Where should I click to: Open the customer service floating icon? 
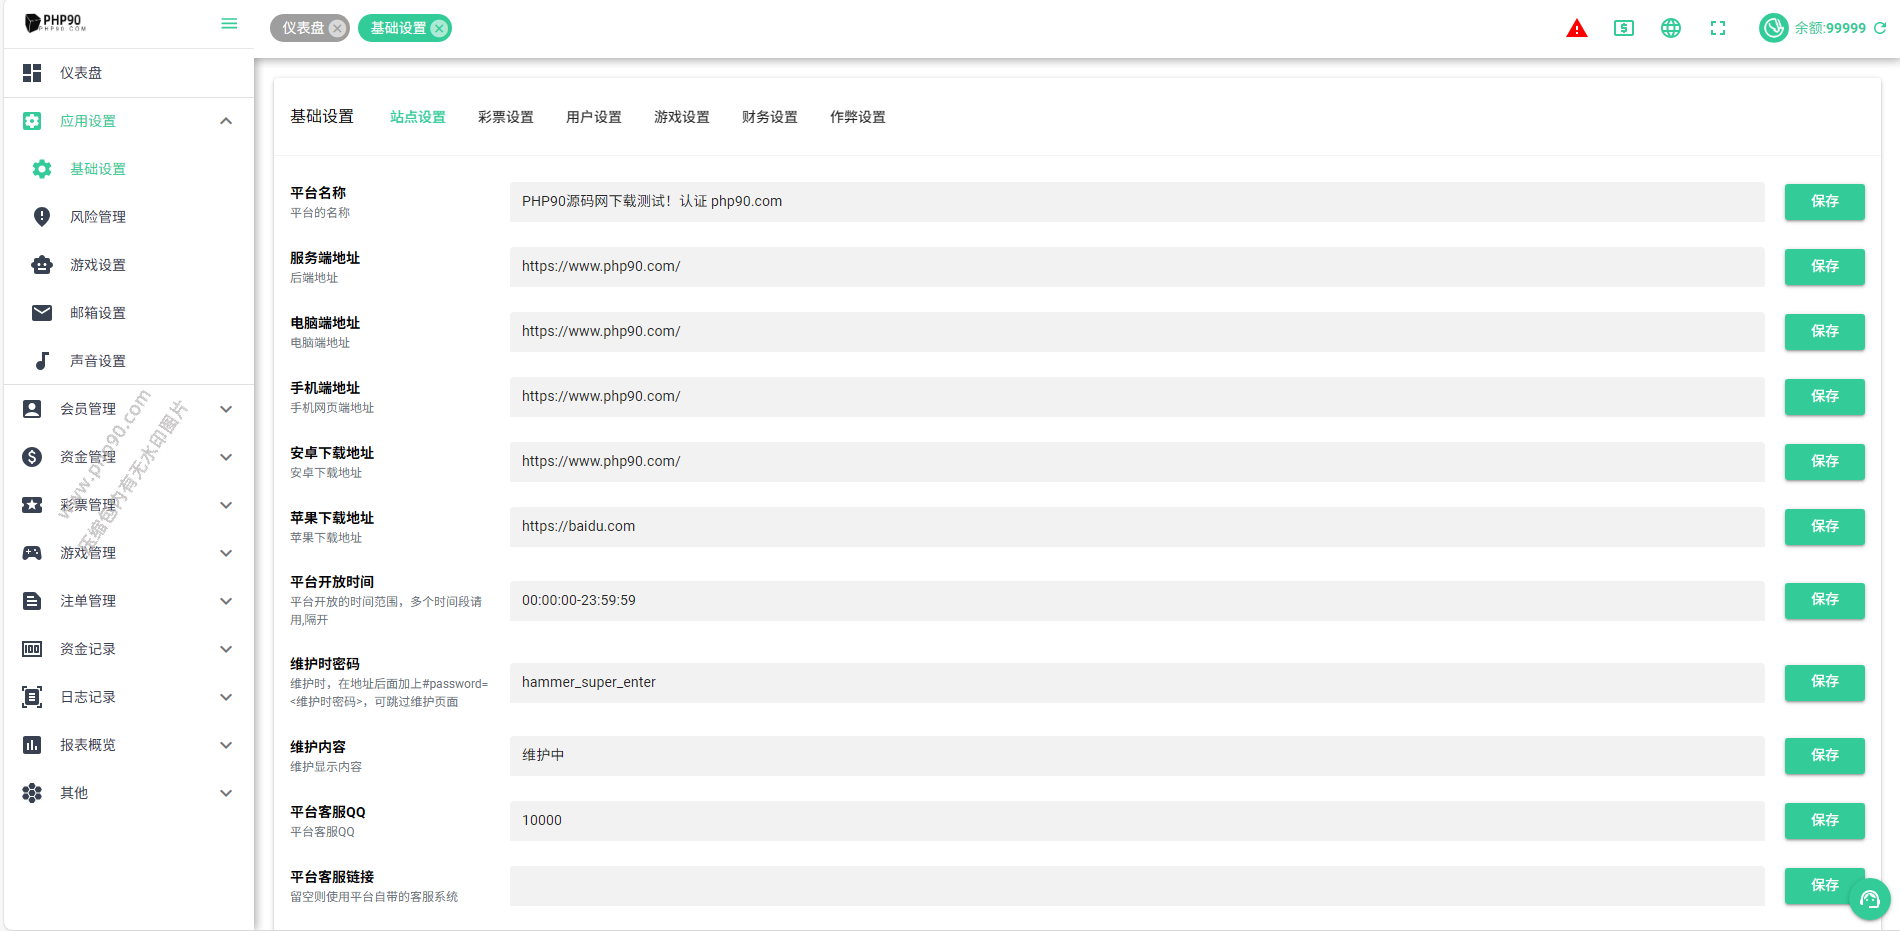(1869, 899)
